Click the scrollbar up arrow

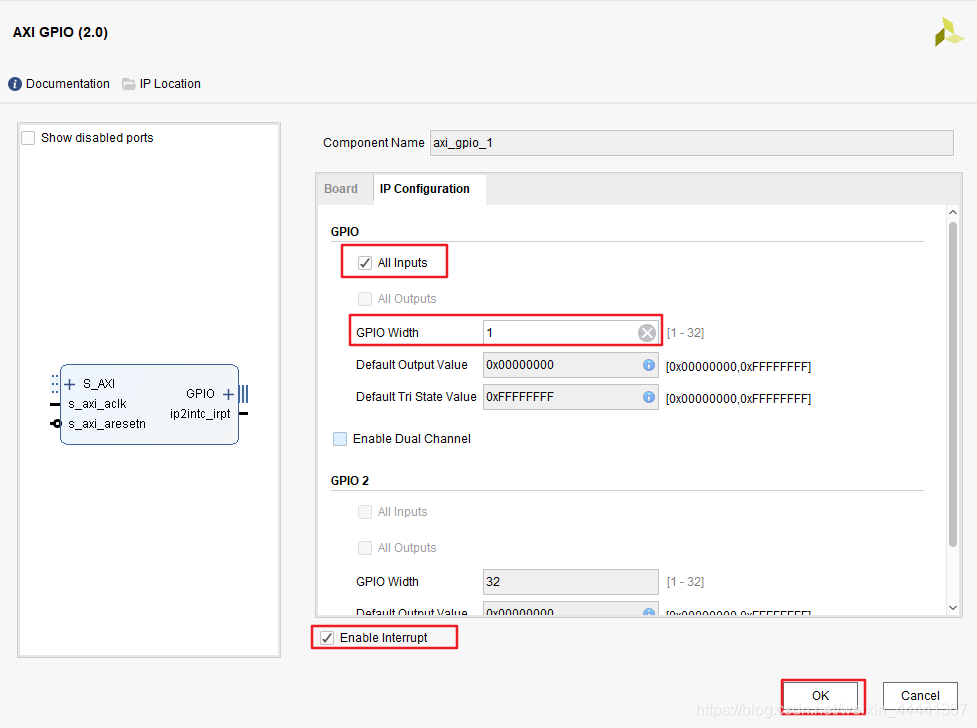[953, 213]
